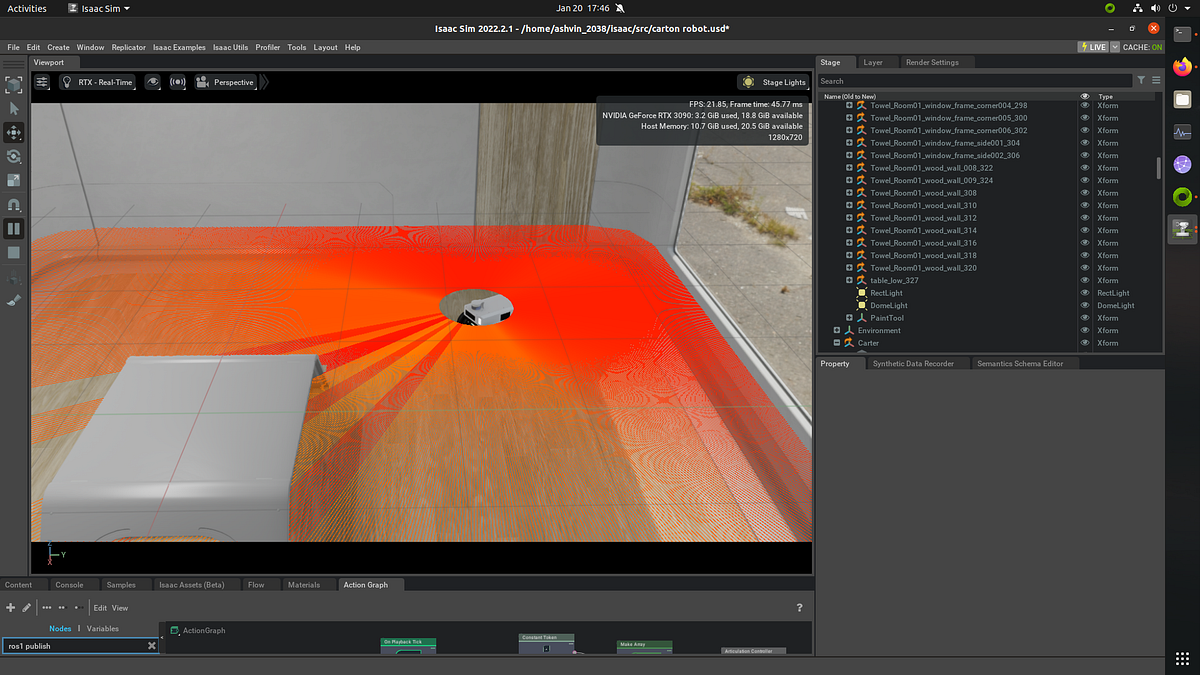
Task: Open the Isaac Sim icon in the right dock
Action: click(1183, 228)
